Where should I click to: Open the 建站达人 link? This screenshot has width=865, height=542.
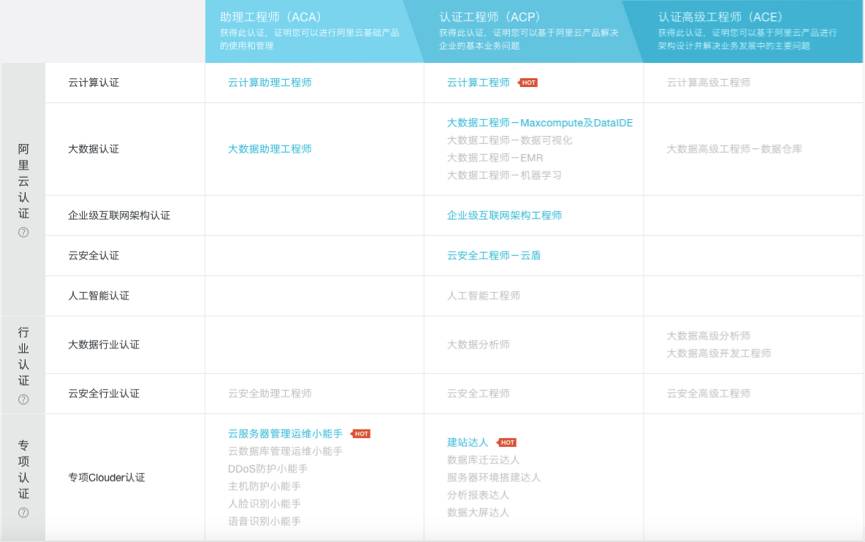(468, 443)
